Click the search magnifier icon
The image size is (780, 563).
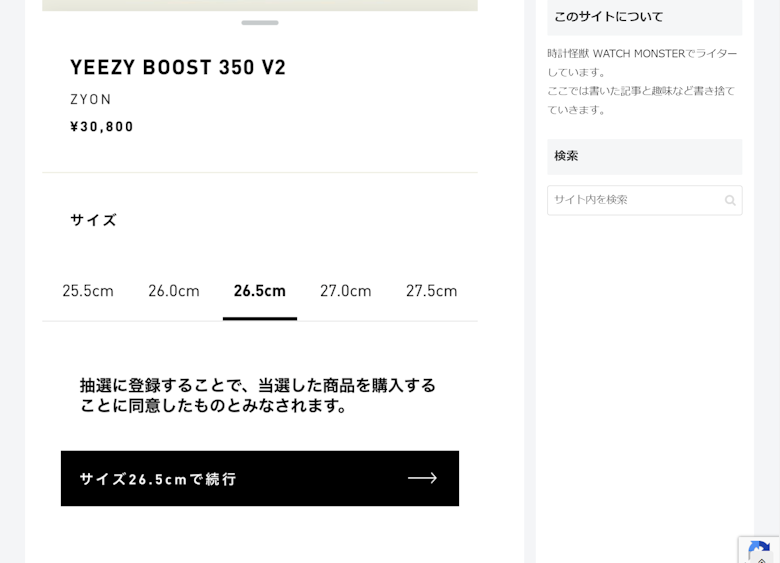click(x=730, y=200)
